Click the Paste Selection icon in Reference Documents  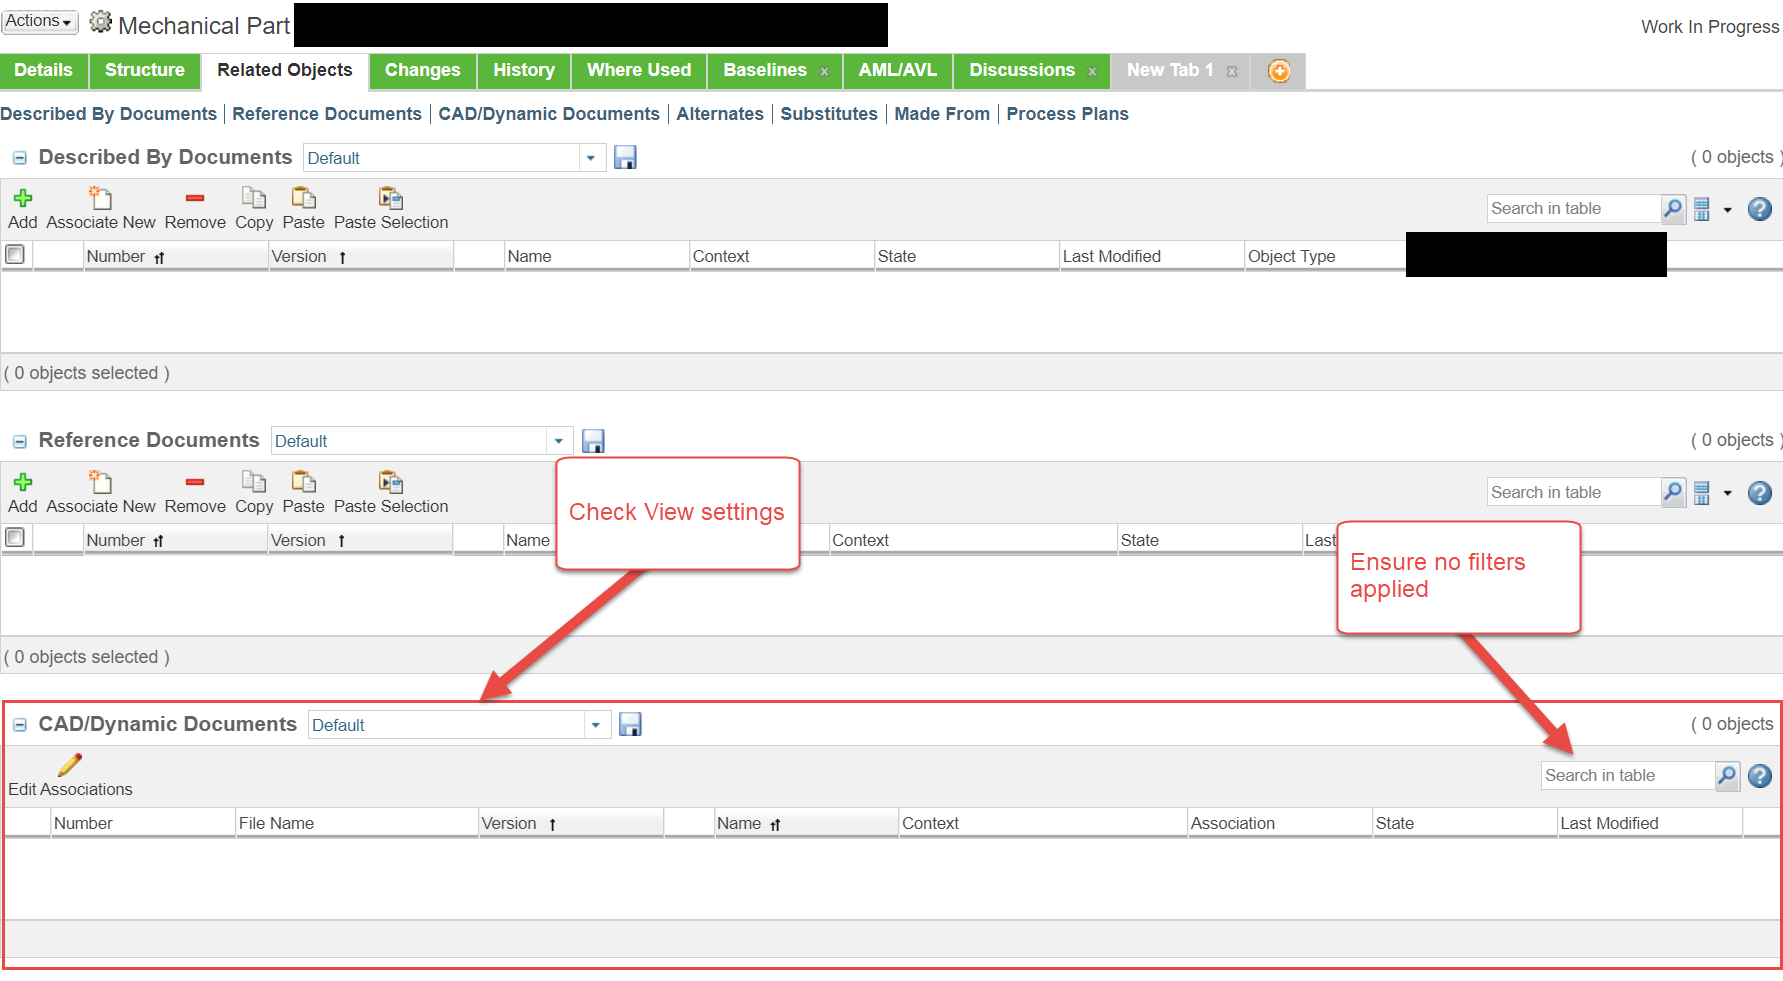coord(390,482)
